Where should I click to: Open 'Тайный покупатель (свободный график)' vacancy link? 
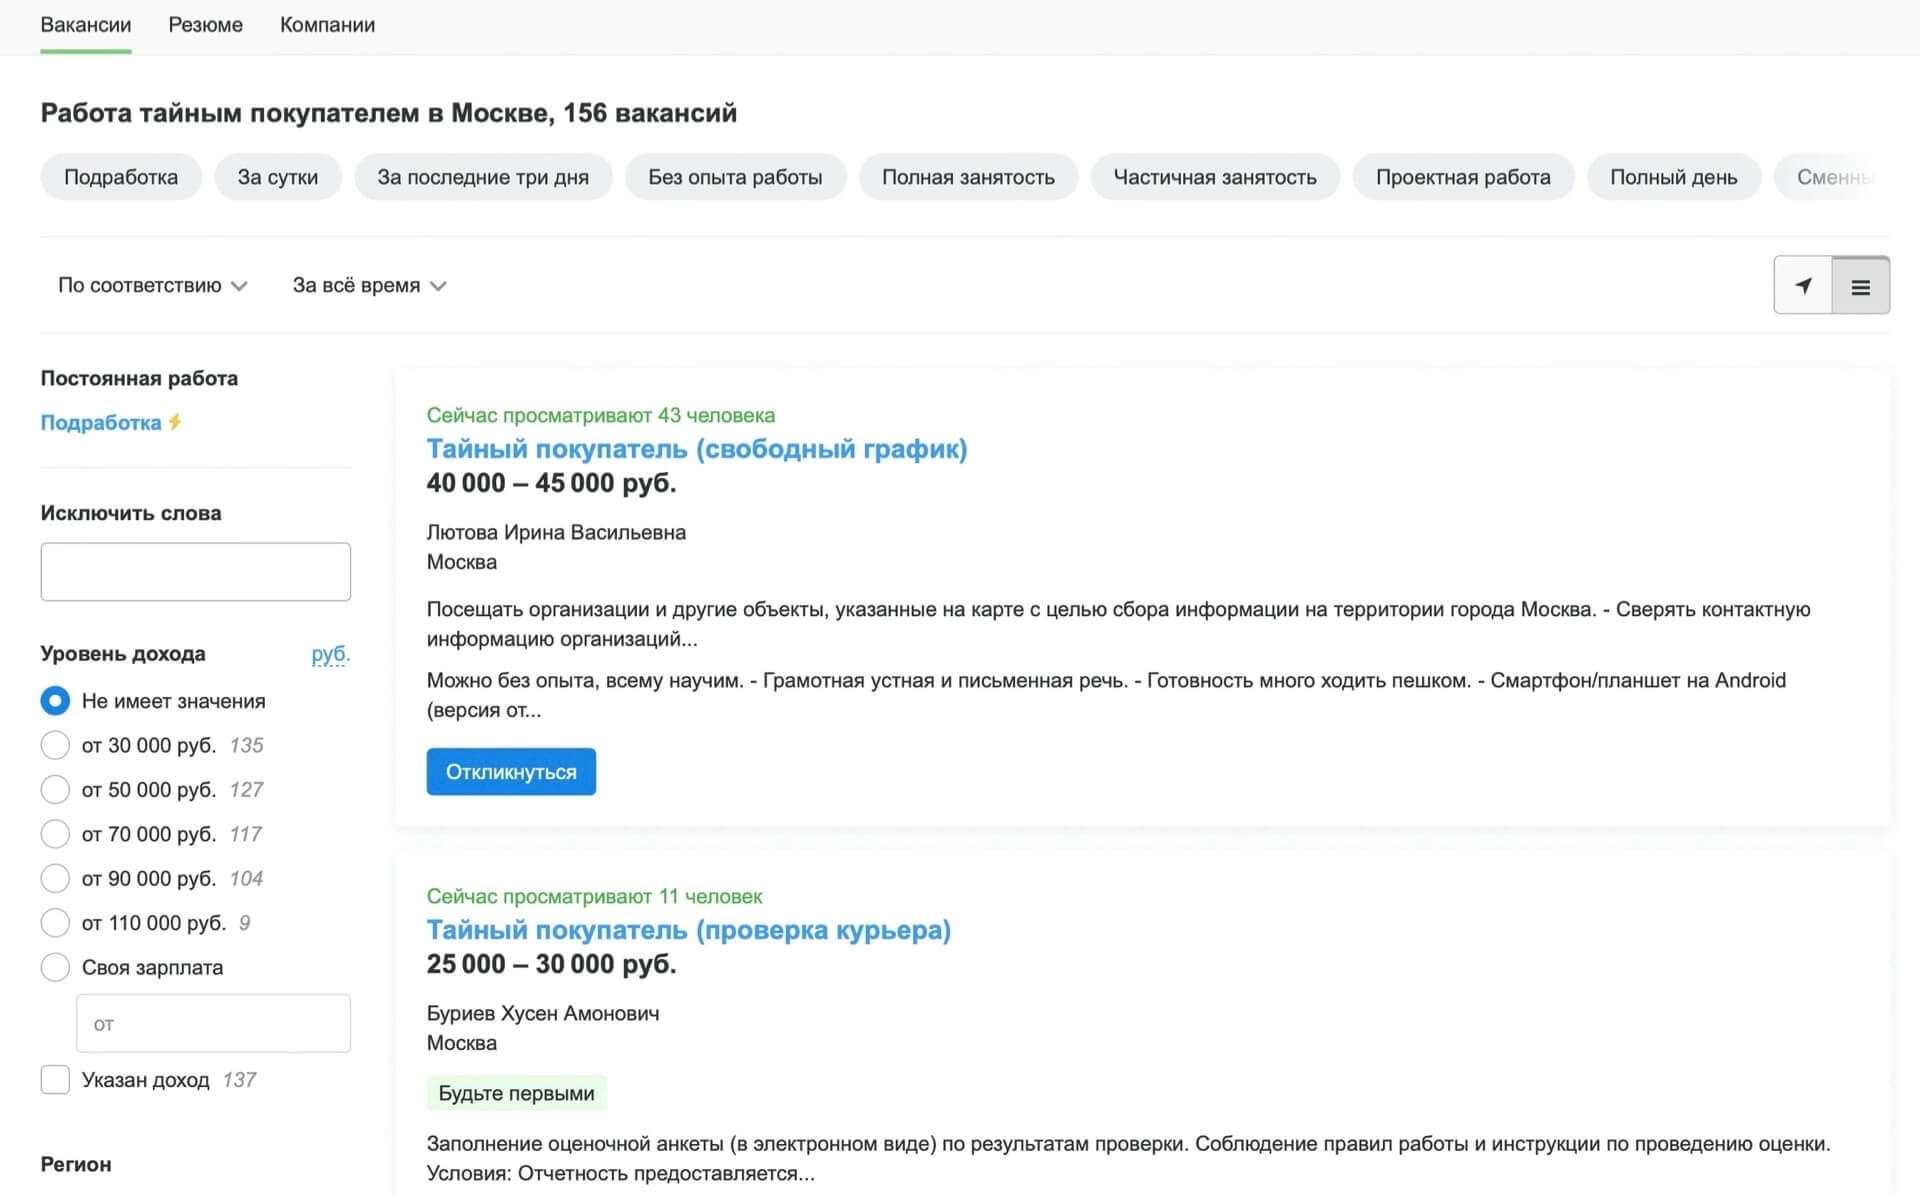click(696, 449)
